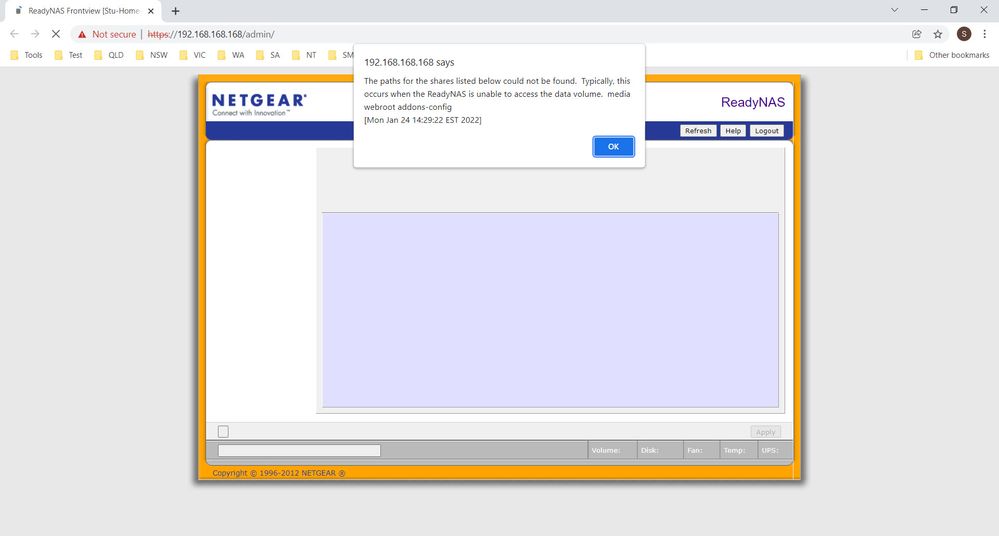Bookmark this page with the star icon
Viewport: 999px width, 536px height.
coord(937,34)
